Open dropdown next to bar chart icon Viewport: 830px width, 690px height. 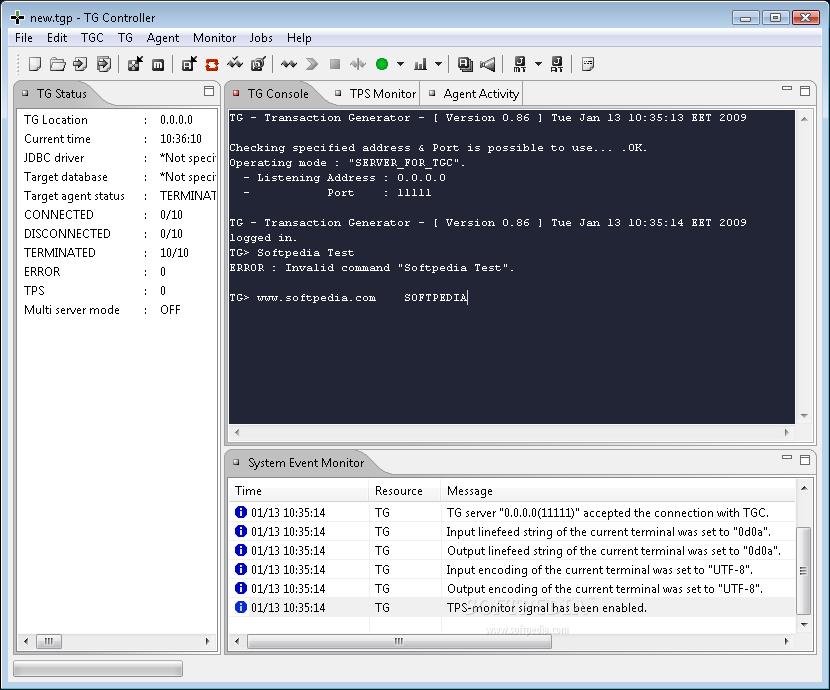pyautogui.click(x=438, y=65)
